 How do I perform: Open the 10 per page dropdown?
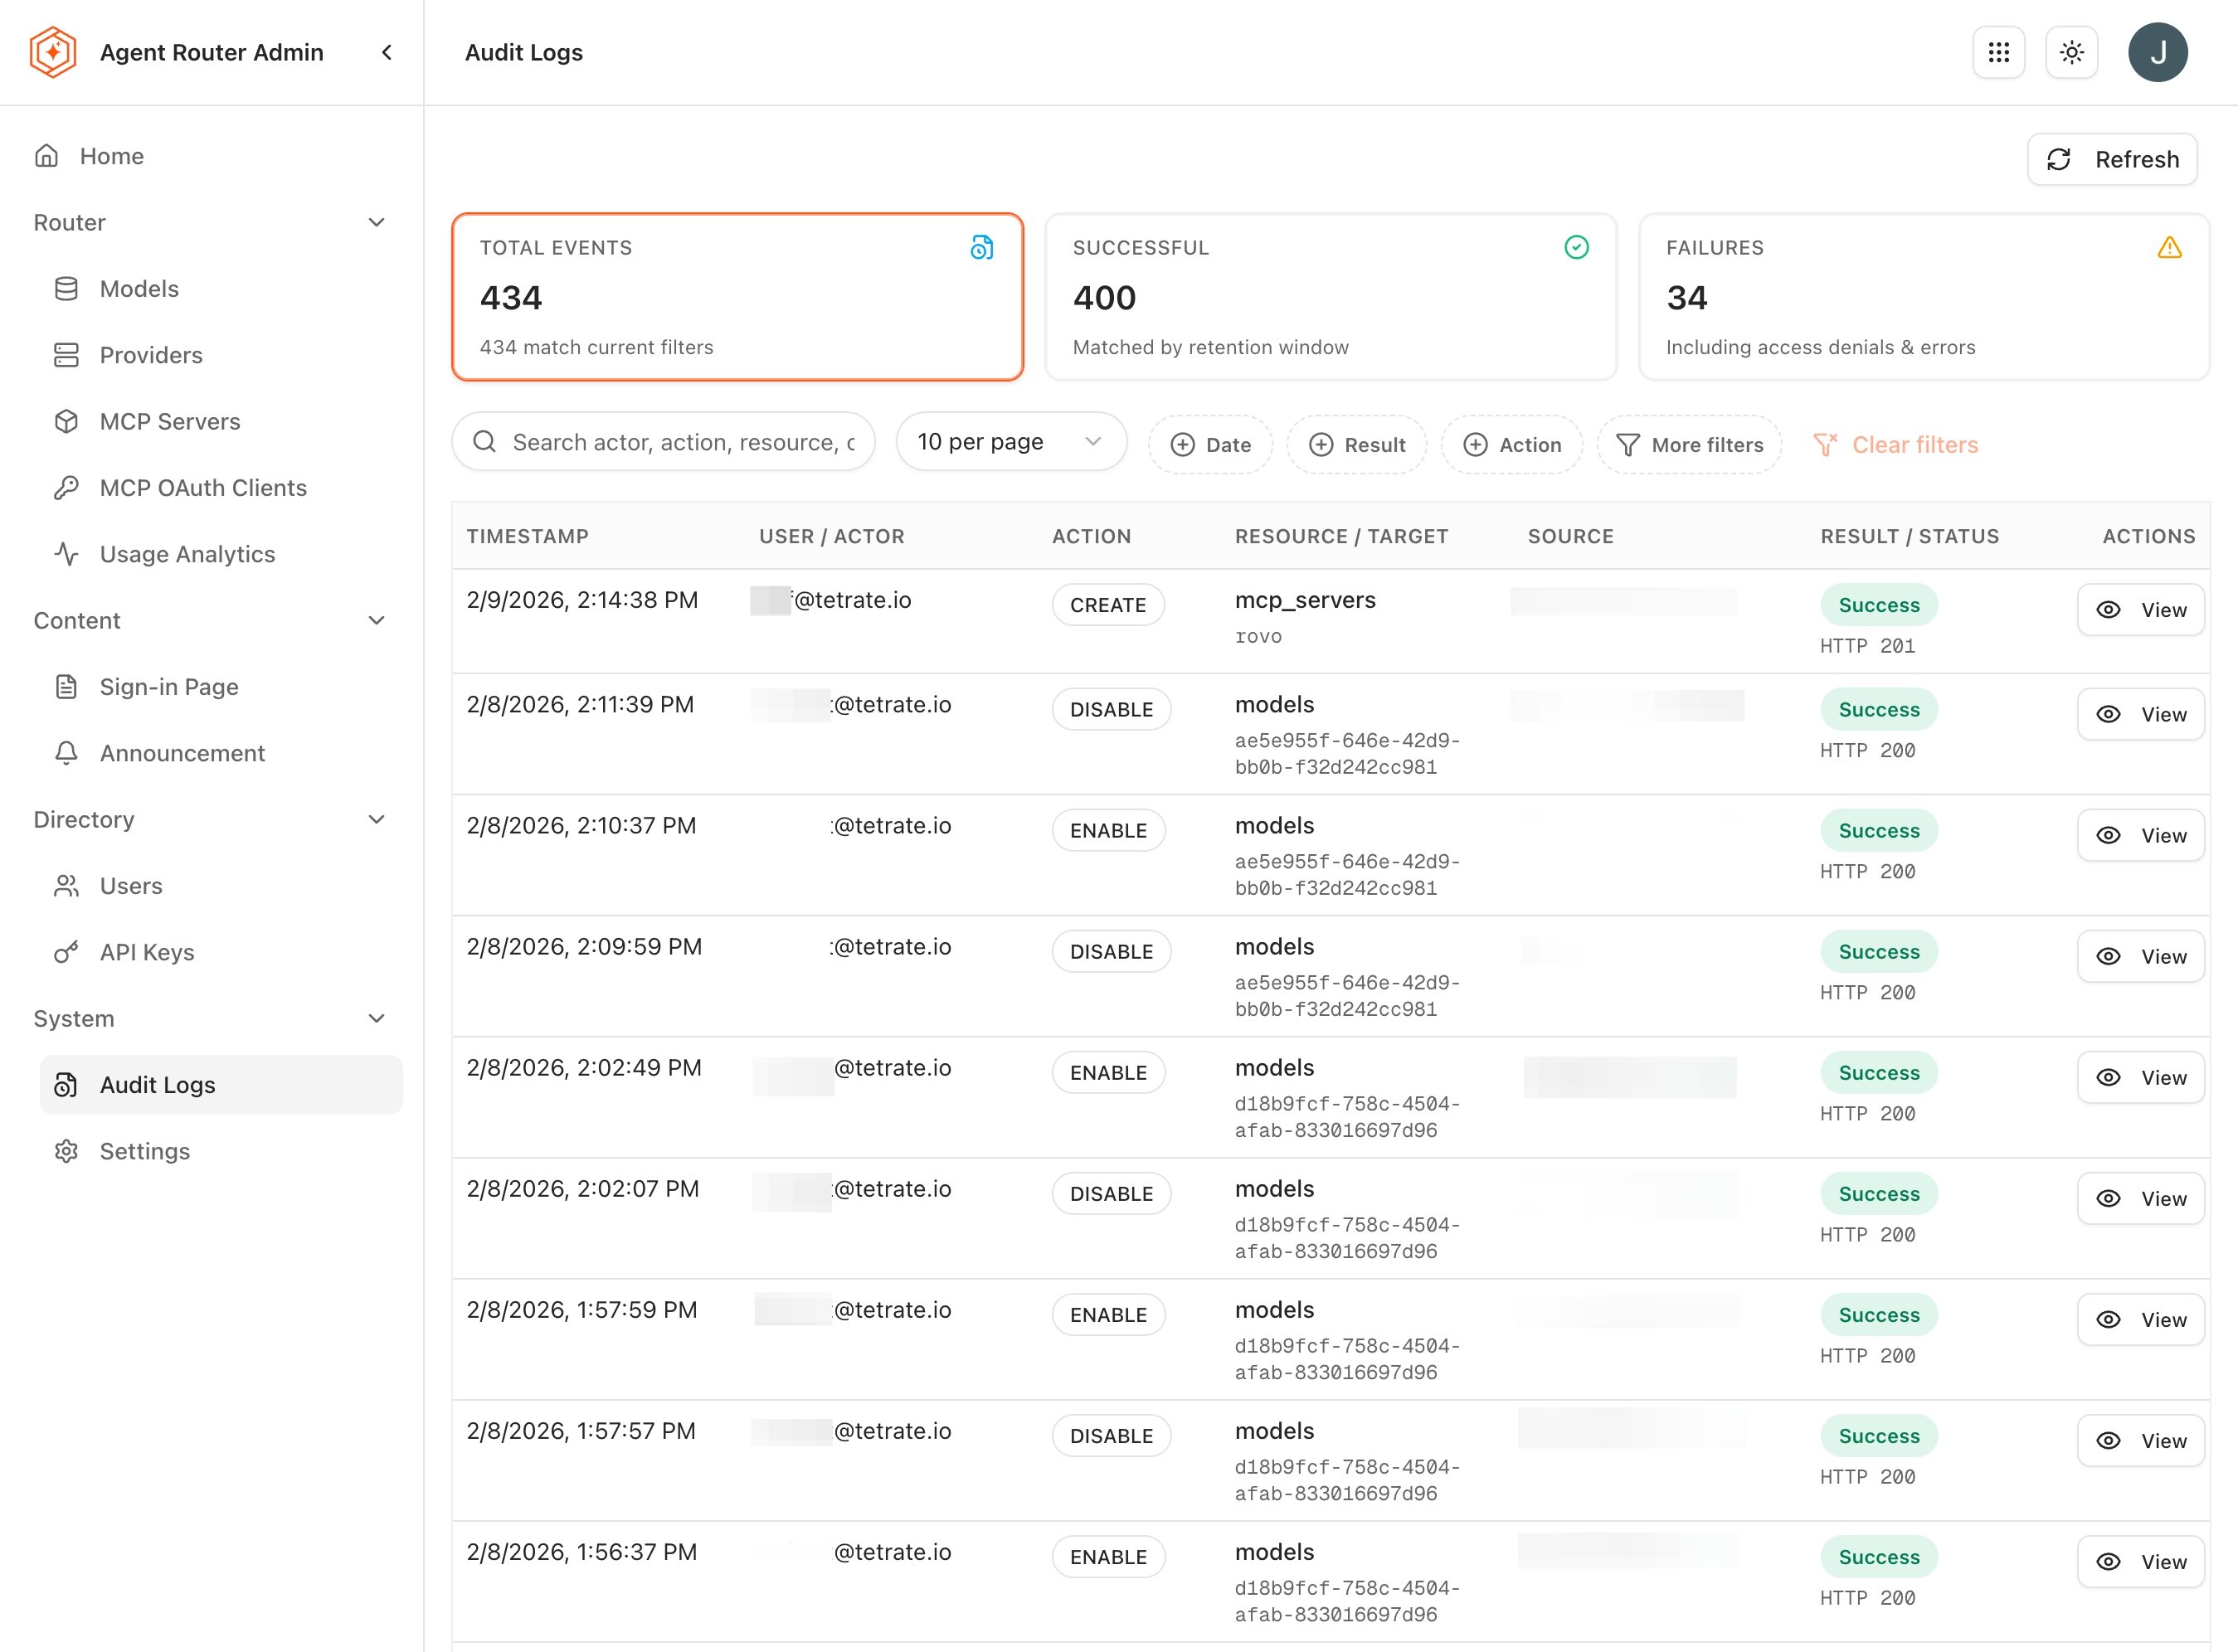click(1011, 441)
